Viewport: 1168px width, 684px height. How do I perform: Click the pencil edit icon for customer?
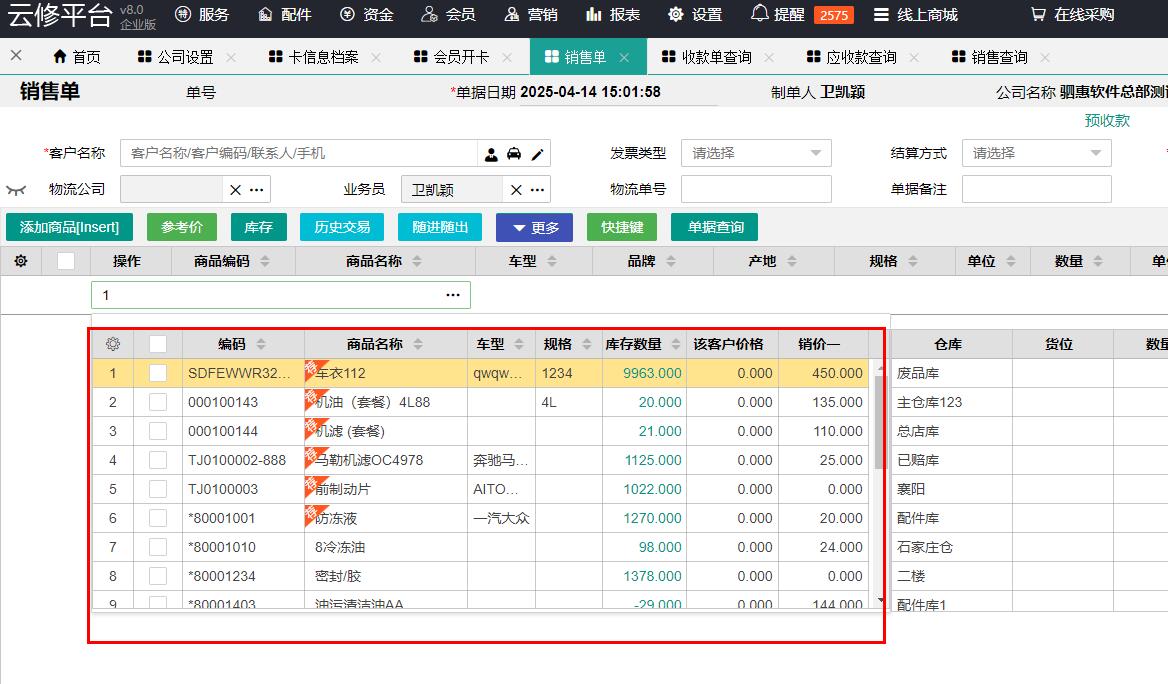(x=537, y=154)
